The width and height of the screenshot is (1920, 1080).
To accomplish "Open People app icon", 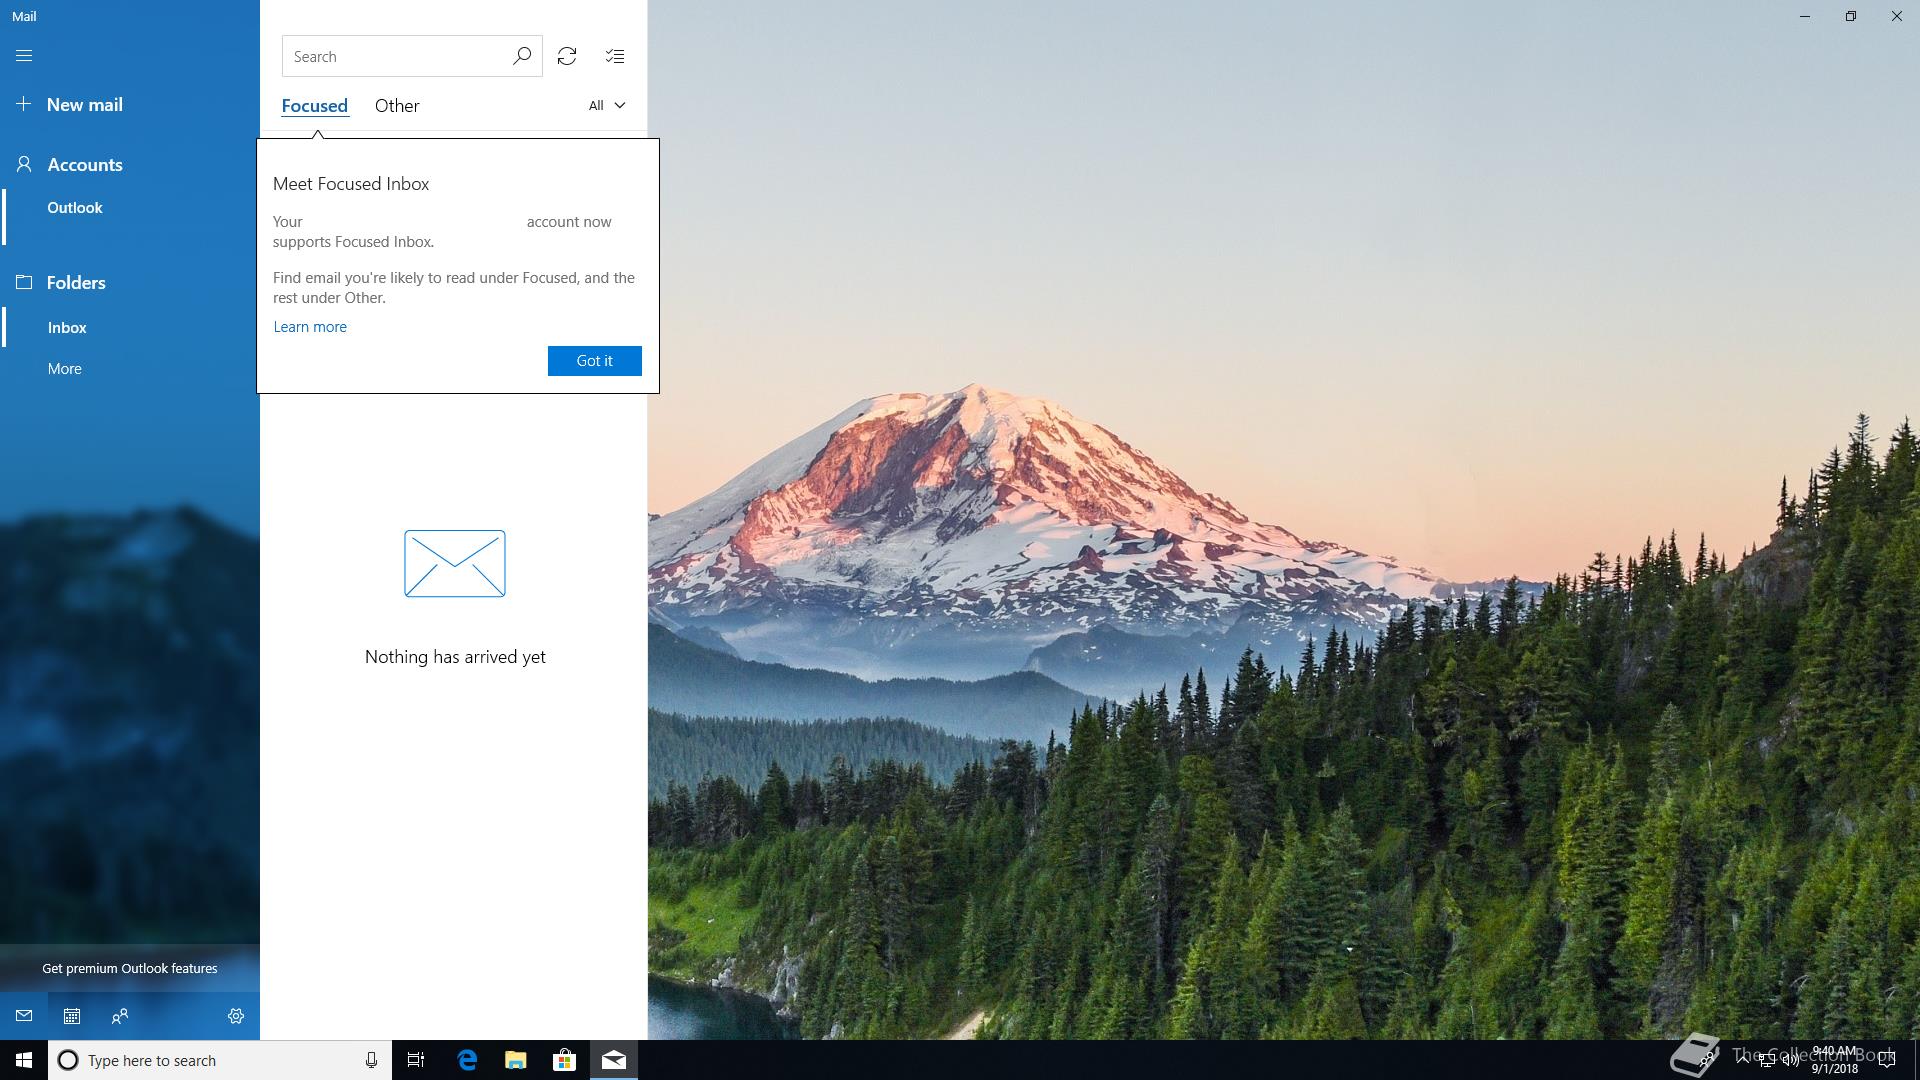I will point(120,1016).
